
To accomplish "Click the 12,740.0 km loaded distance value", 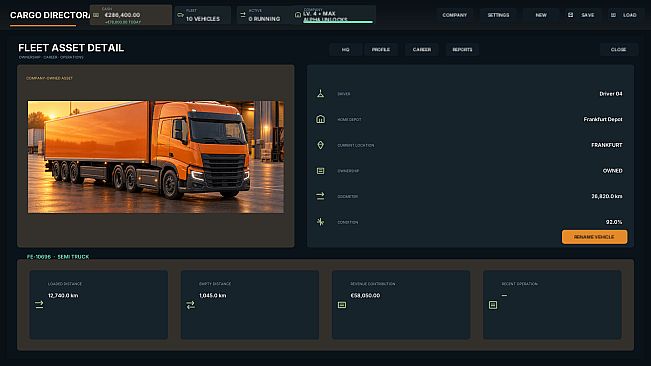I will point(63,295).
